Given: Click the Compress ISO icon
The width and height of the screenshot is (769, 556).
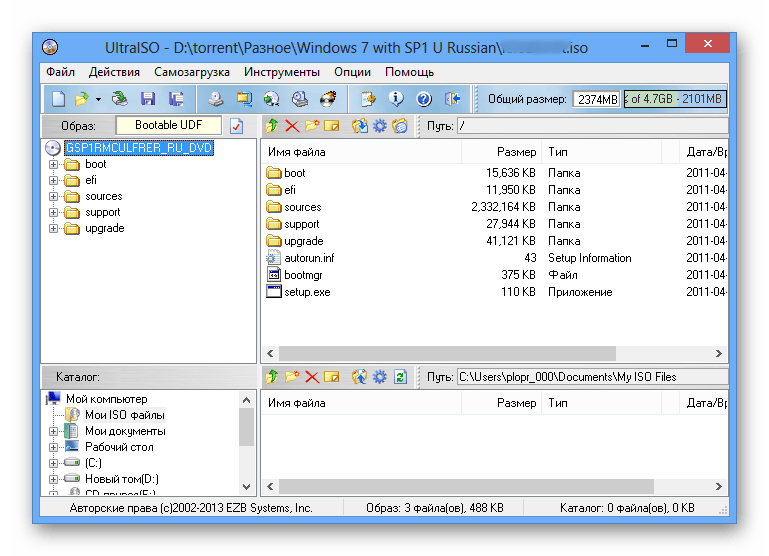Looking at the screenshot, I should coord(244,99).
